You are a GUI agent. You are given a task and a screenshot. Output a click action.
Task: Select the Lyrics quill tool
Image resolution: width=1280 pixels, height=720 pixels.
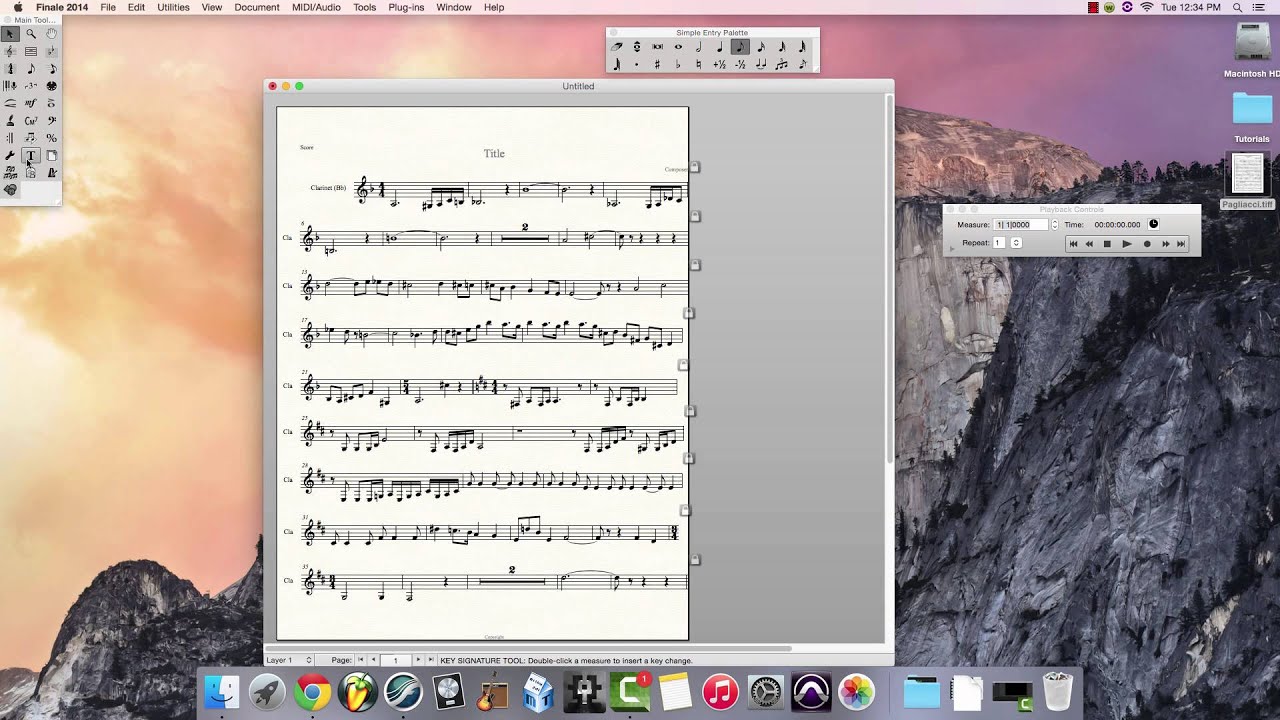[x=10, y=120]
